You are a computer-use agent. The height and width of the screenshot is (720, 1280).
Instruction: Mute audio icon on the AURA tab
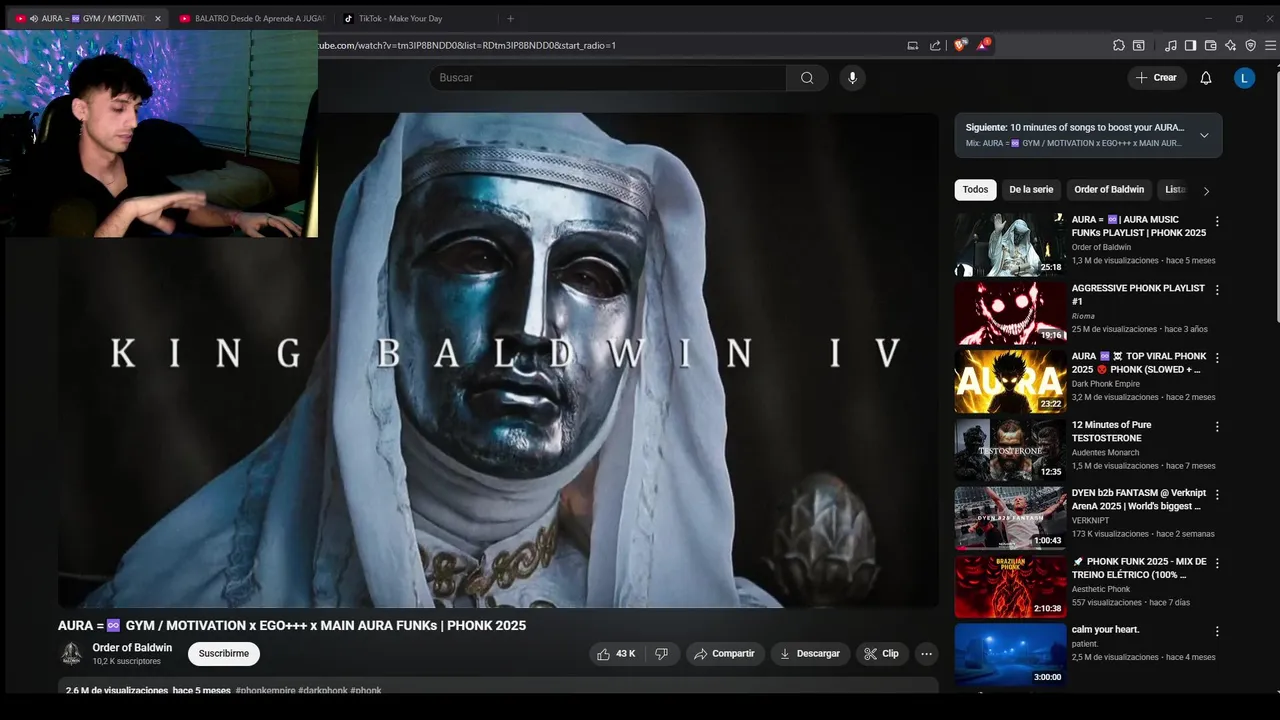click(x=34, y=18)
